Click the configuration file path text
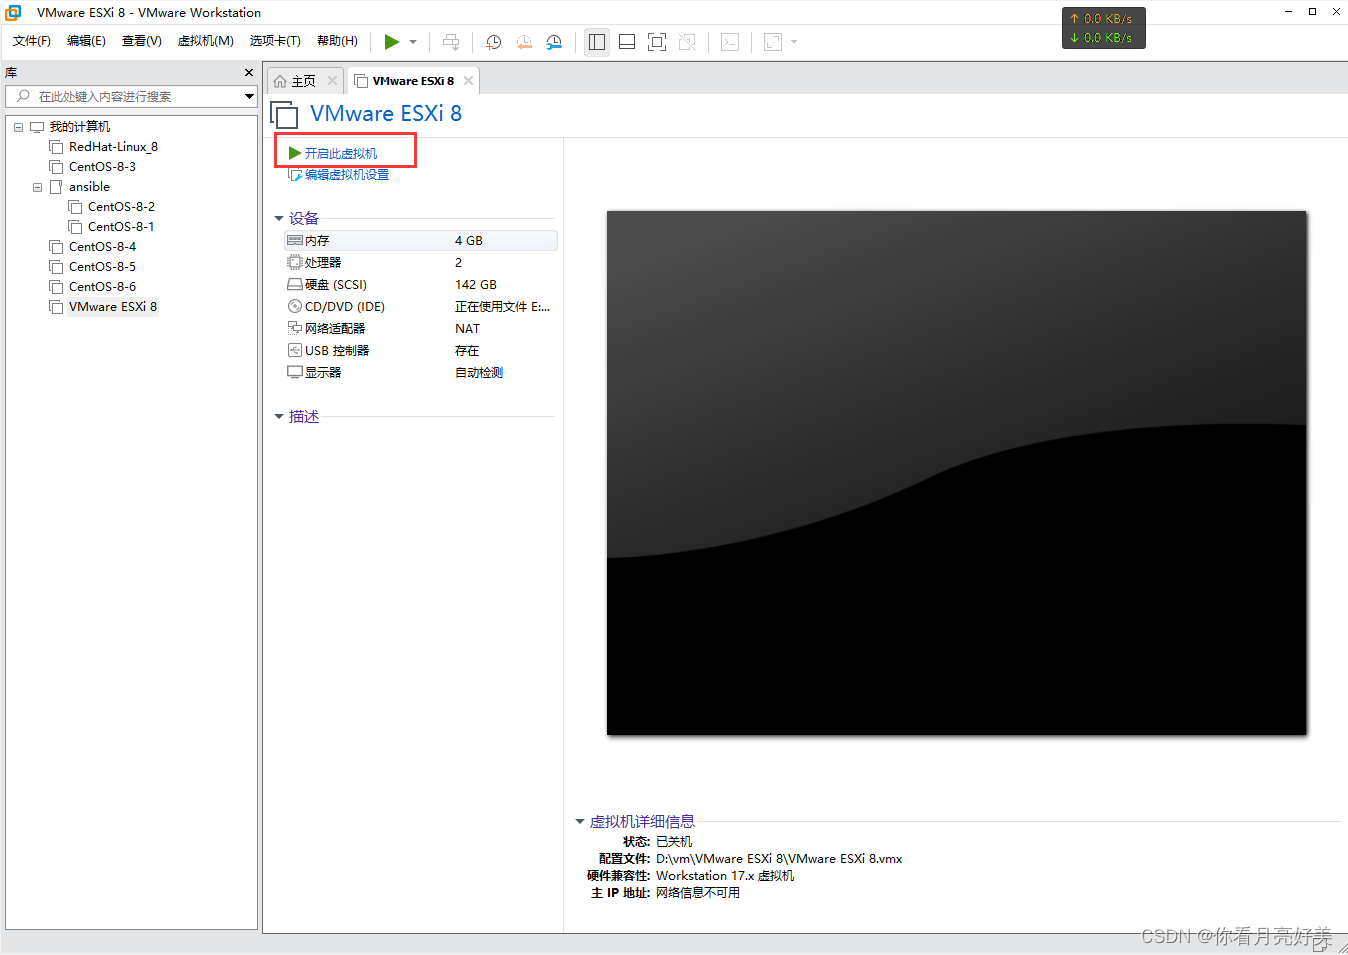 coord(779,859)
